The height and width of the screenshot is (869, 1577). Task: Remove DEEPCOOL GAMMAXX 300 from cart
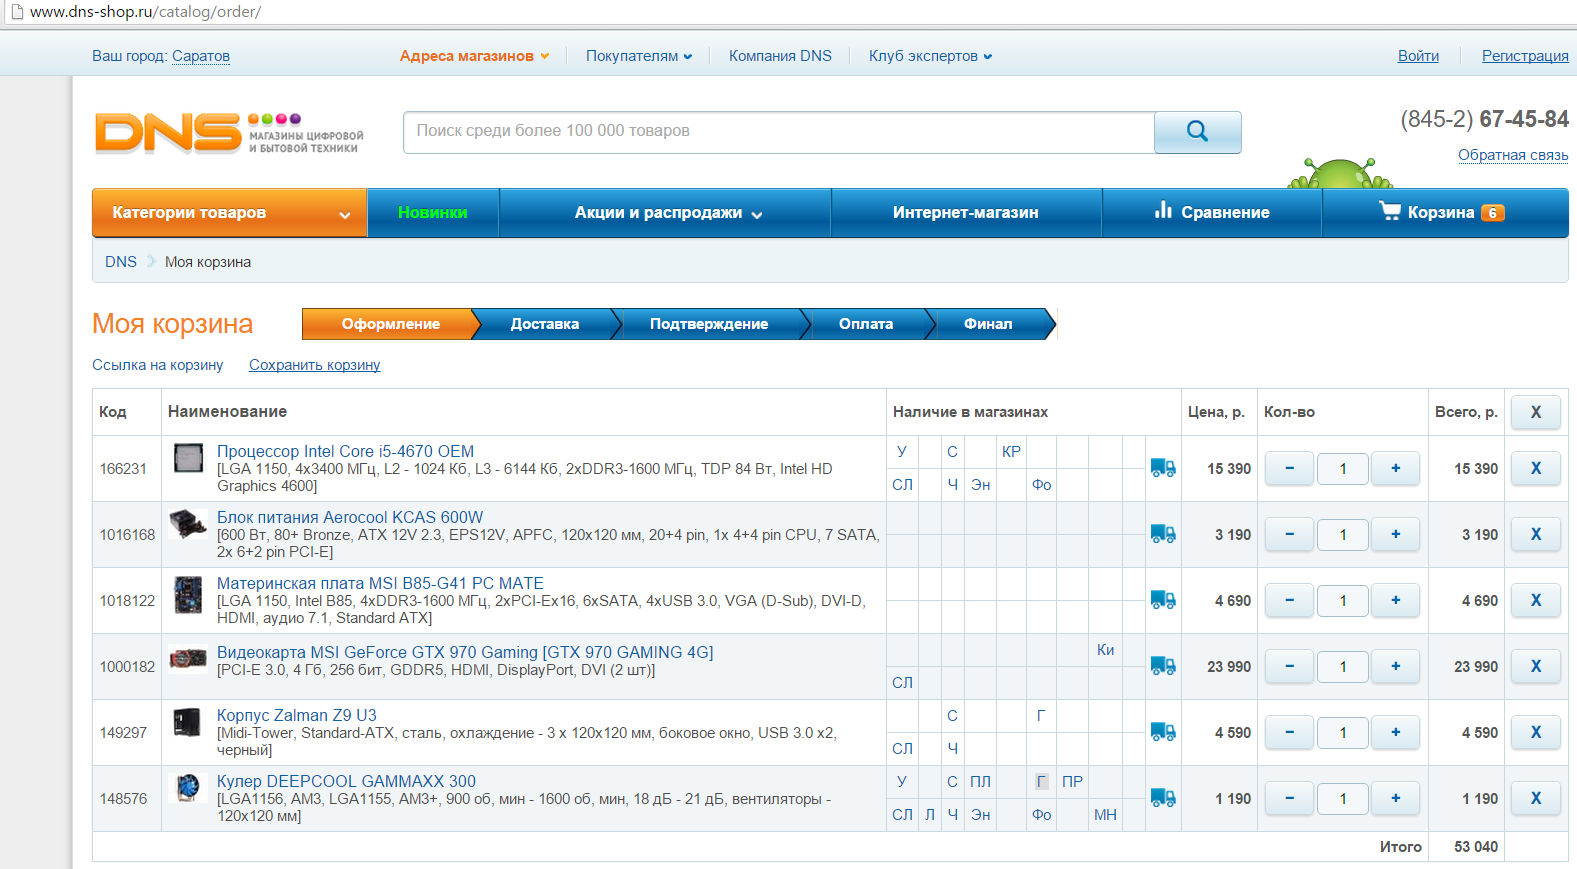click(1536, 798)
